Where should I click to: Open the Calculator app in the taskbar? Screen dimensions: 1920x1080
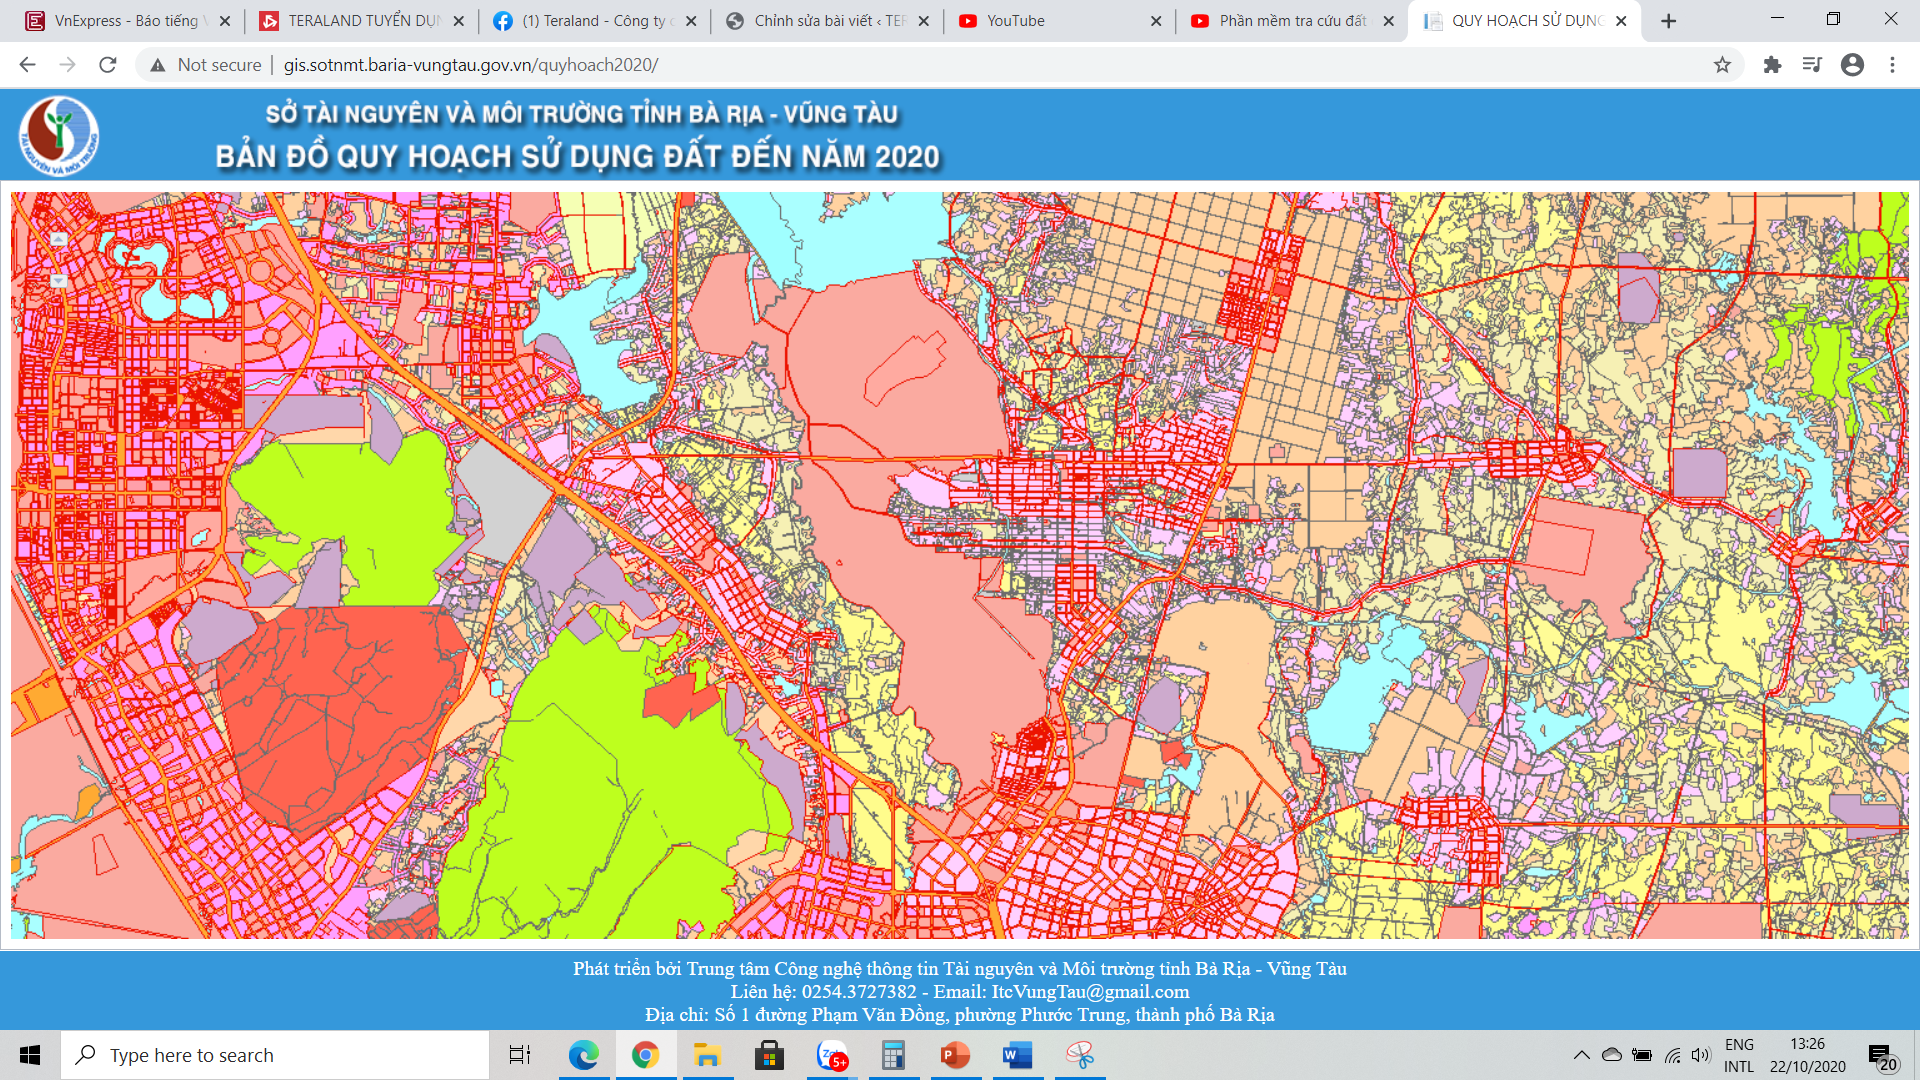[893, 1055]
